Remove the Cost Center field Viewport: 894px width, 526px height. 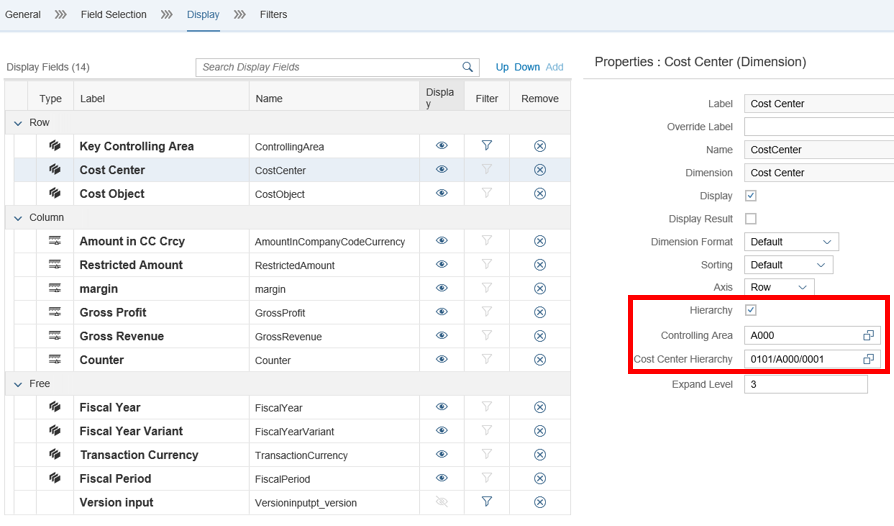[540, 170]
